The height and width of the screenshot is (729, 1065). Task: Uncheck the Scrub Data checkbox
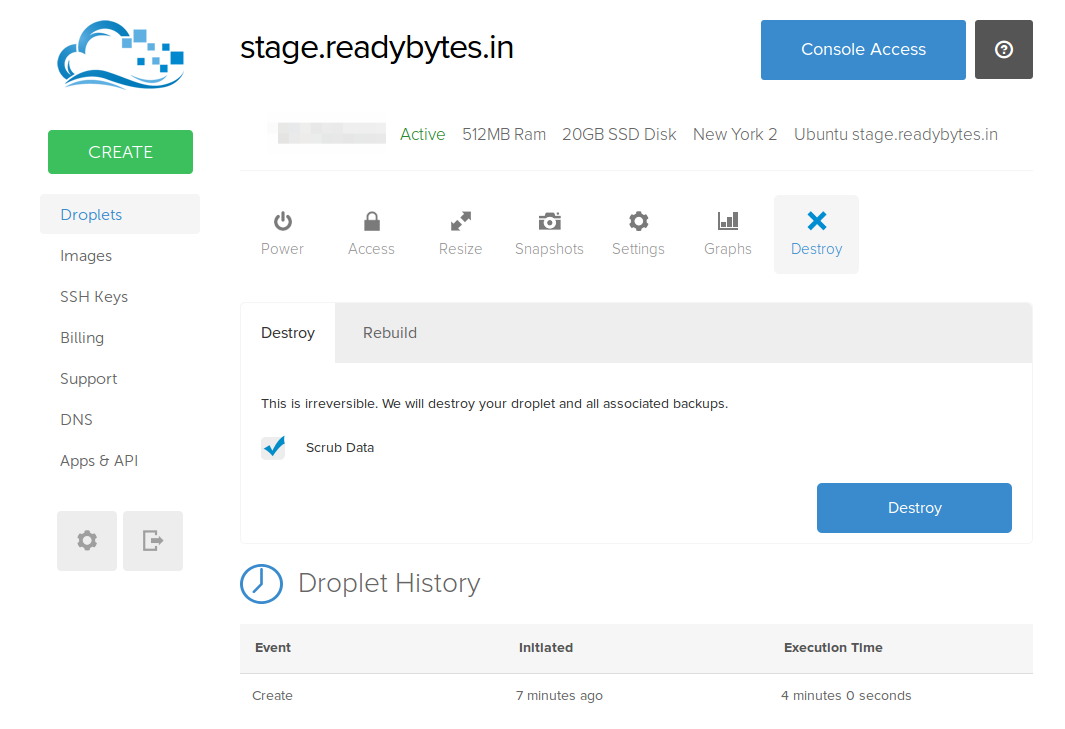click(x=273, y=447)
